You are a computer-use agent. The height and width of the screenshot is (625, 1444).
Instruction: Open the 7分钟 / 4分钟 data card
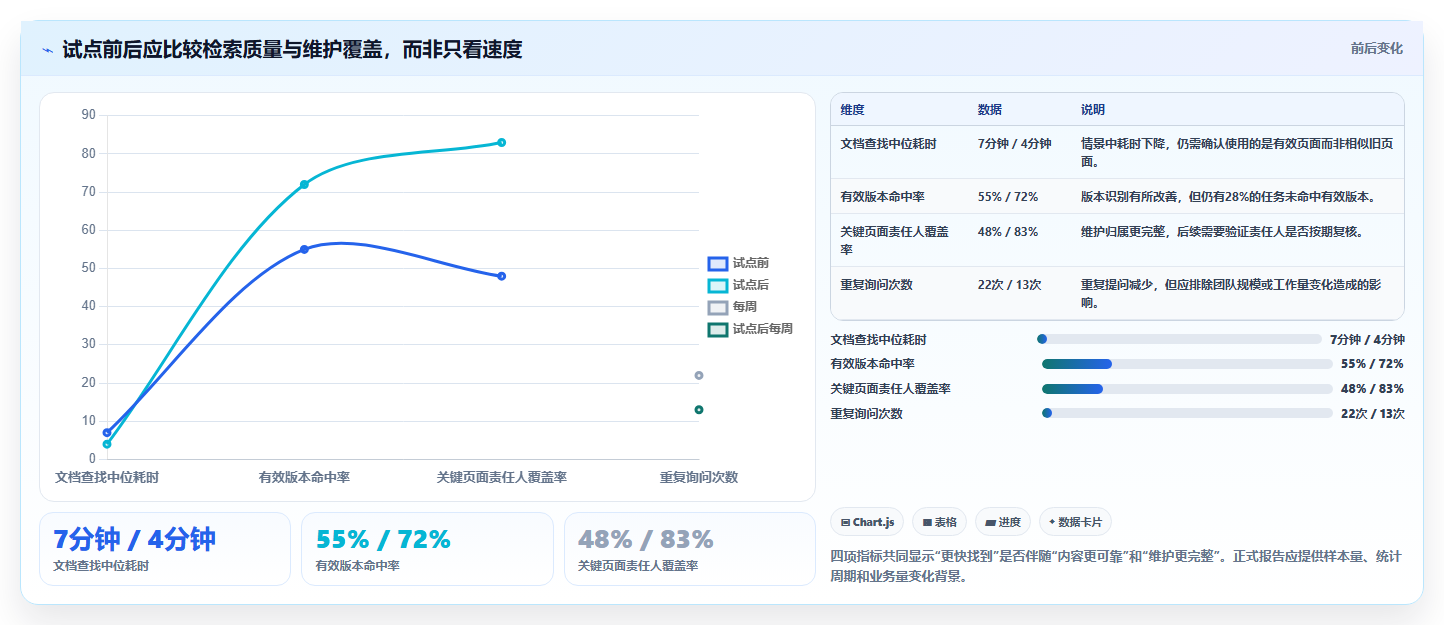(165, 549)
